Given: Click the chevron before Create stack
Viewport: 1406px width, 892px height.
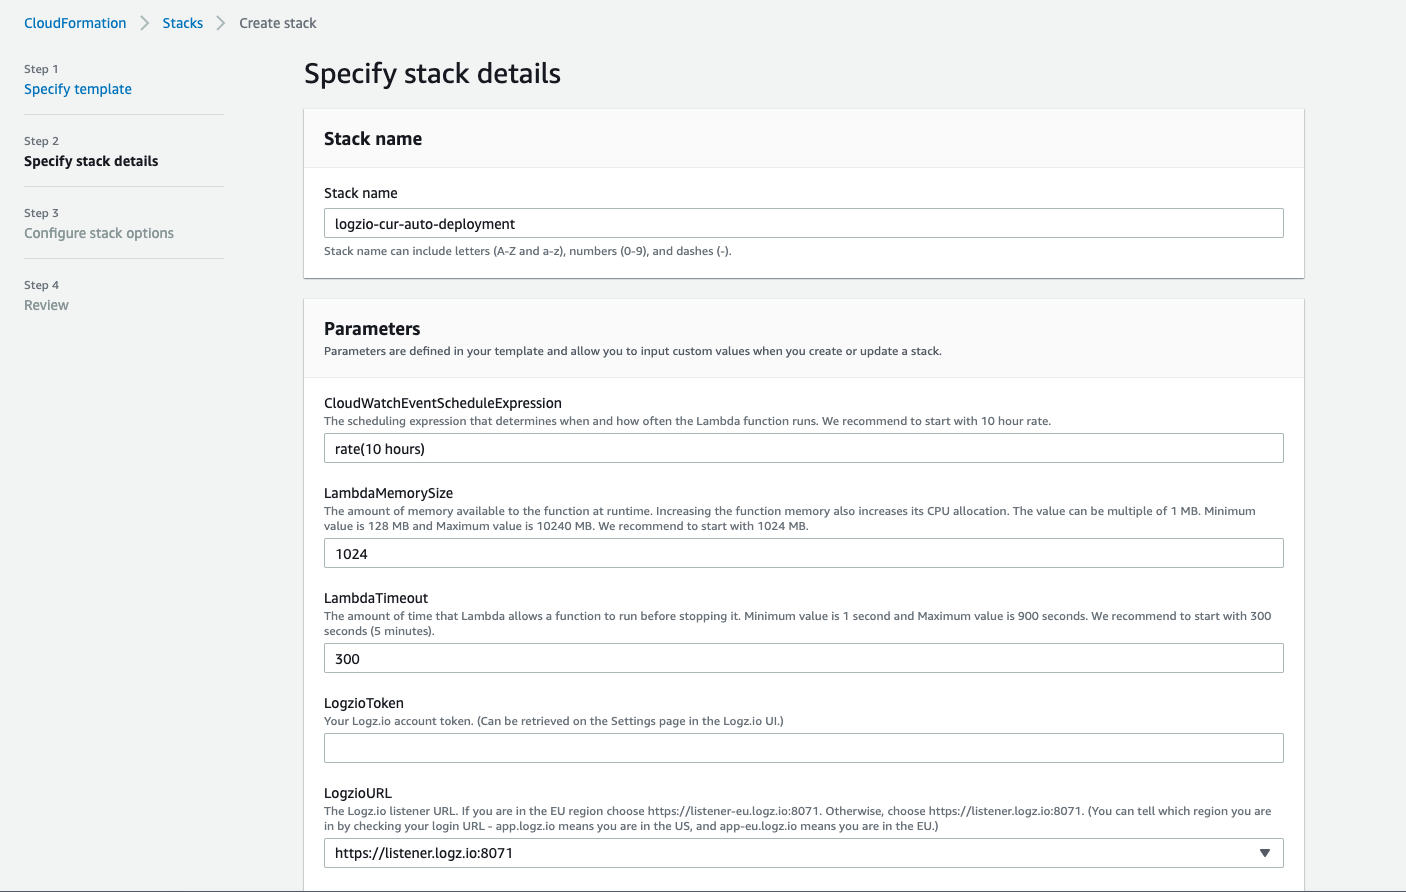Looking at the screenshot, I should [x=221, y=23].
